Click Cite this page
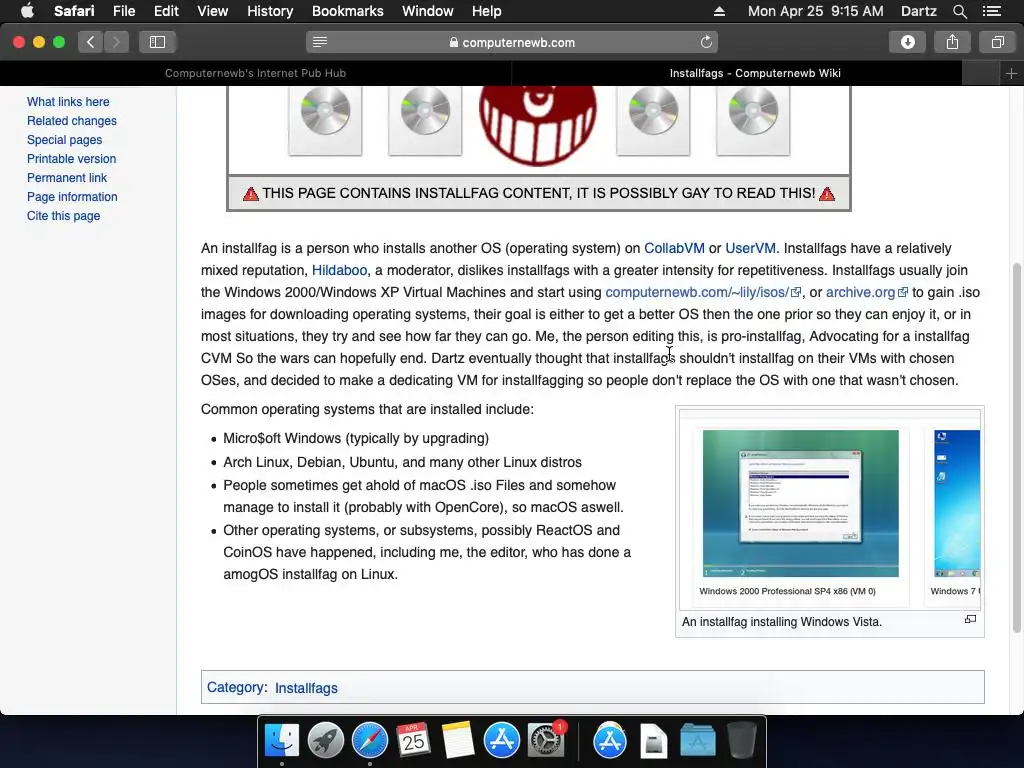Image resolution: width=1024 pixels, height=768 pixels. coord(63,216)
